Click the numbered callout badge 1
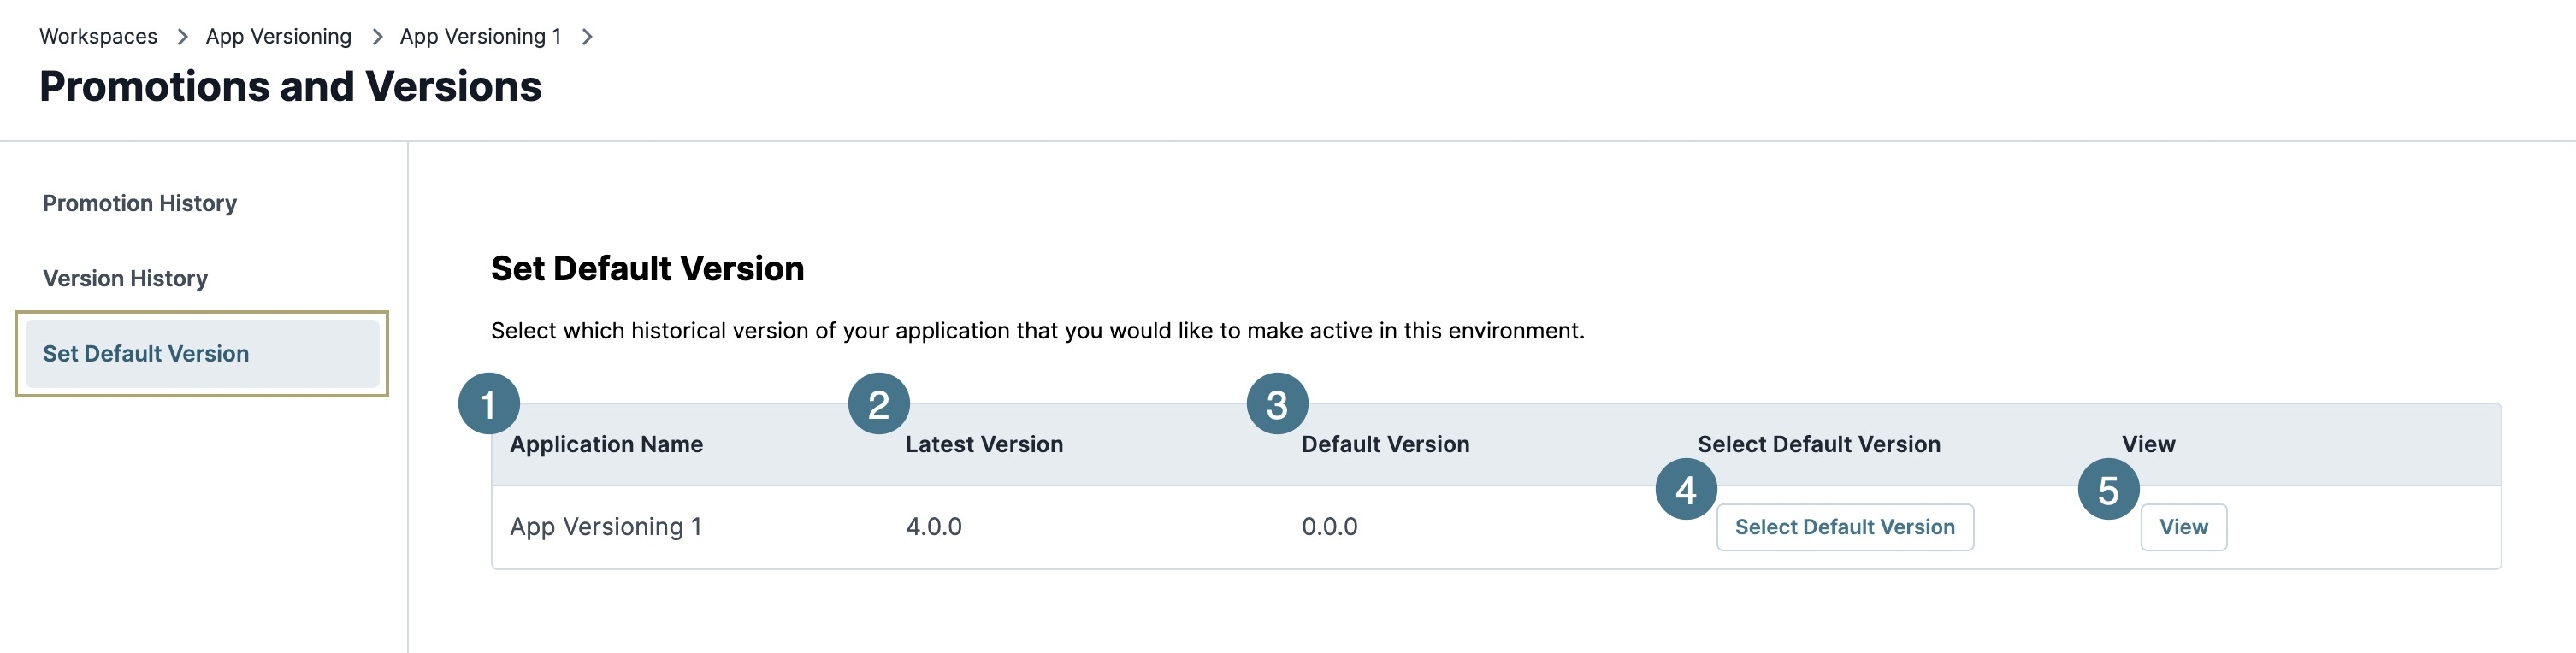This screenshot has height=653, width=2576. [x=488, y=404]
